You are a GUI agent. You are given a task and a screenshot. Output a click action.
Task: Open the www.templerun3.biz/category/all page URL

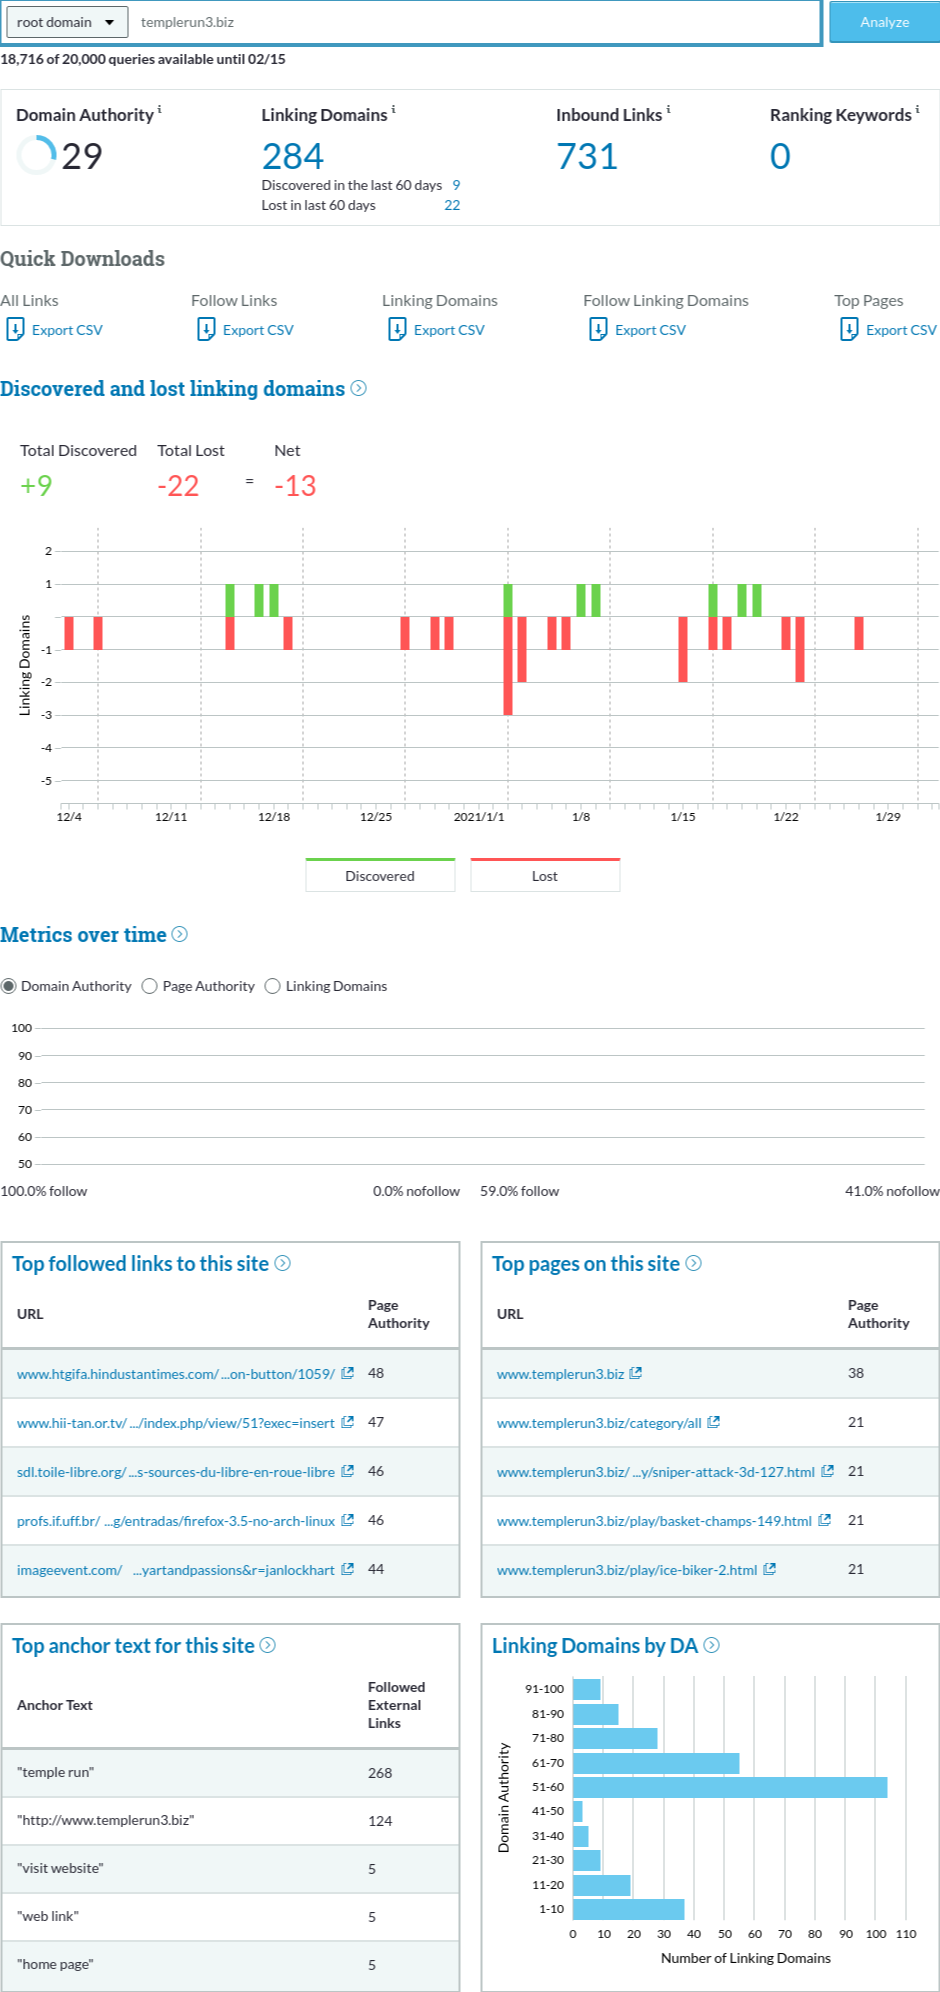[599, 1423]
